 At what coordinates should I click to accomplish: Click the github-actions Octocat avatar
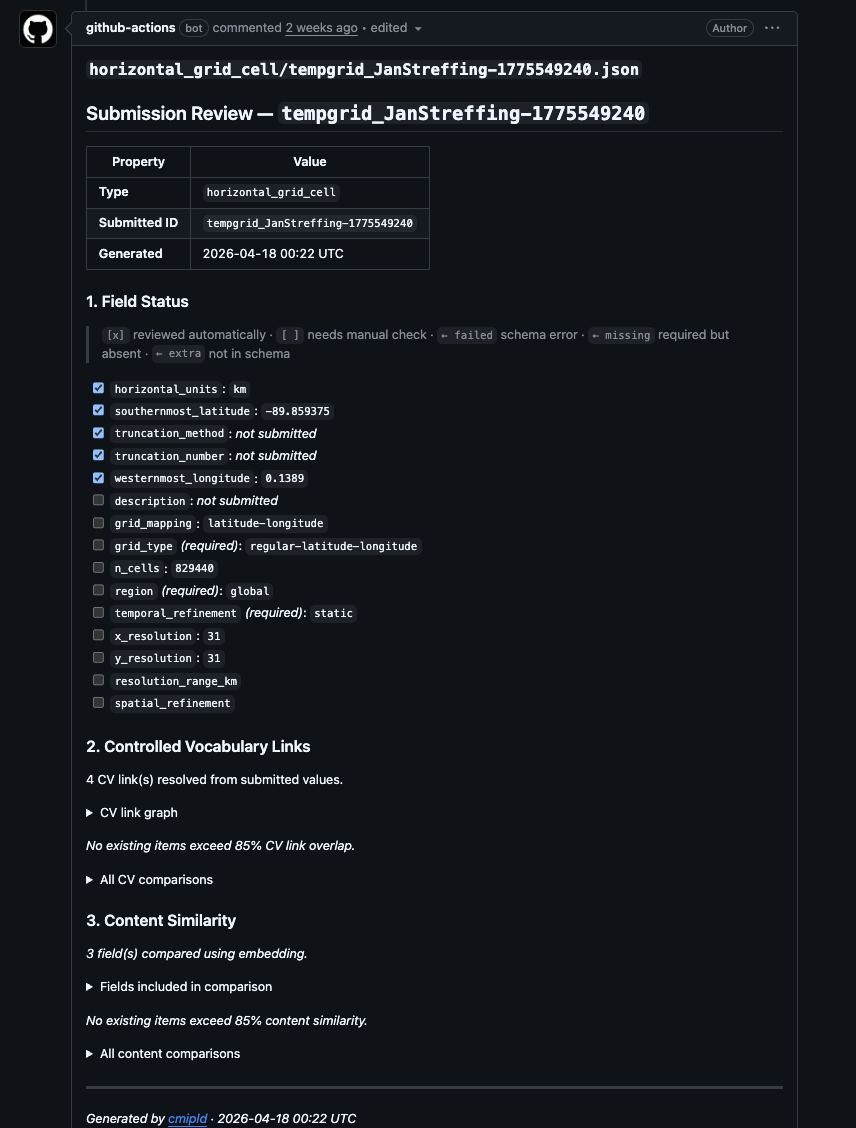[37, 28]
